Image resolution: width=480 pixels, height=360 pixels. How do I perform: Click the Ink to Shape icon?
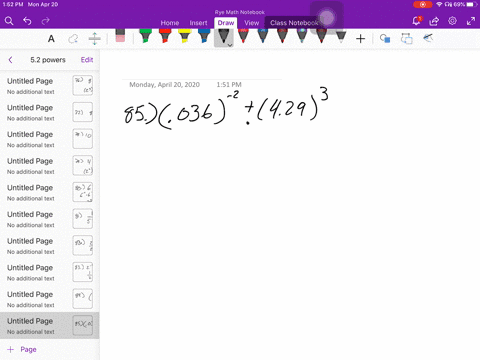[407, 39]
